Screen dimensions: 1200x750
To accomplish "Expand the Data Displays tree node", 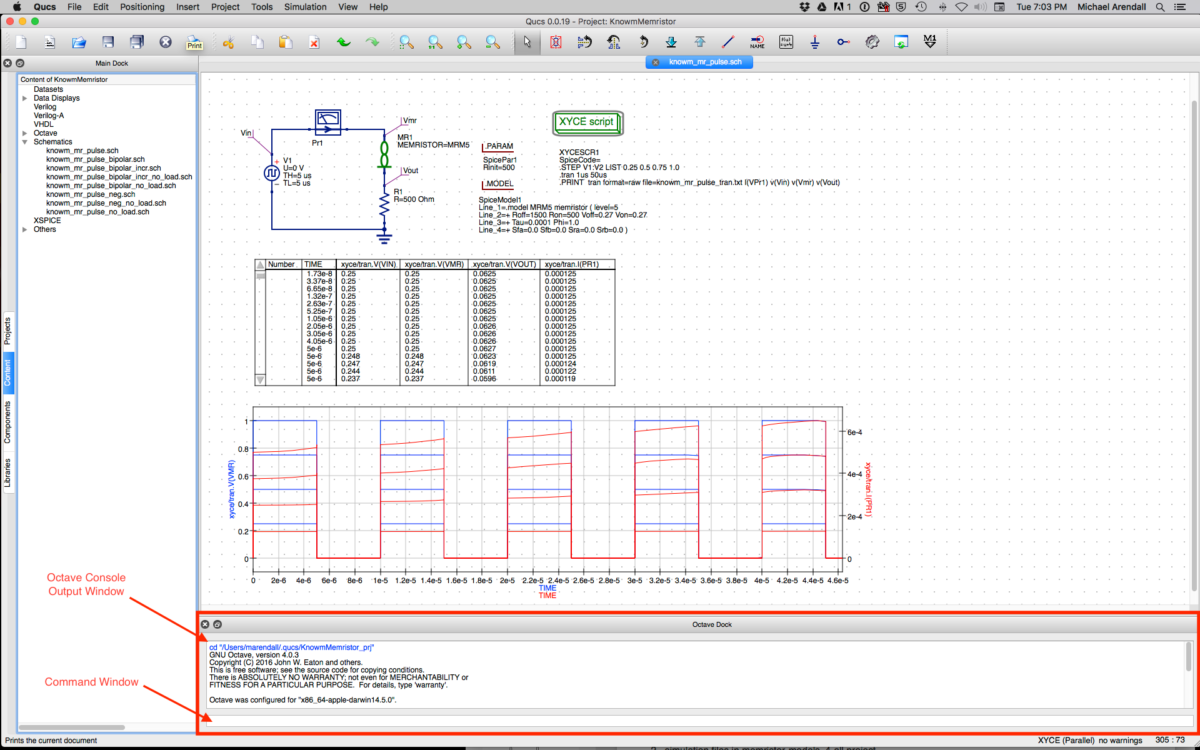I will pos(25,98).
